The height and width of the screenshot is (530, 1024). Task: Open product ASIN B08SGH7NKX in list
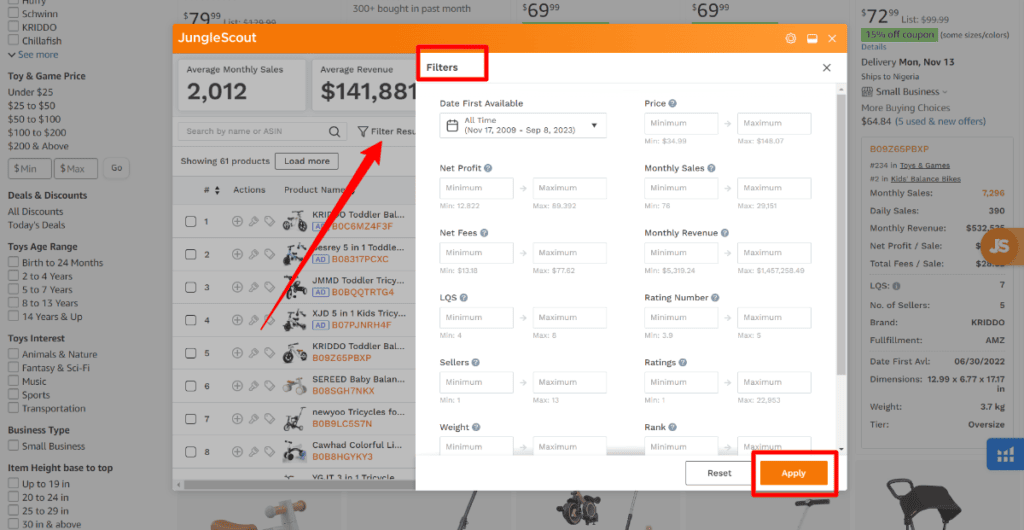click(344, 391)
